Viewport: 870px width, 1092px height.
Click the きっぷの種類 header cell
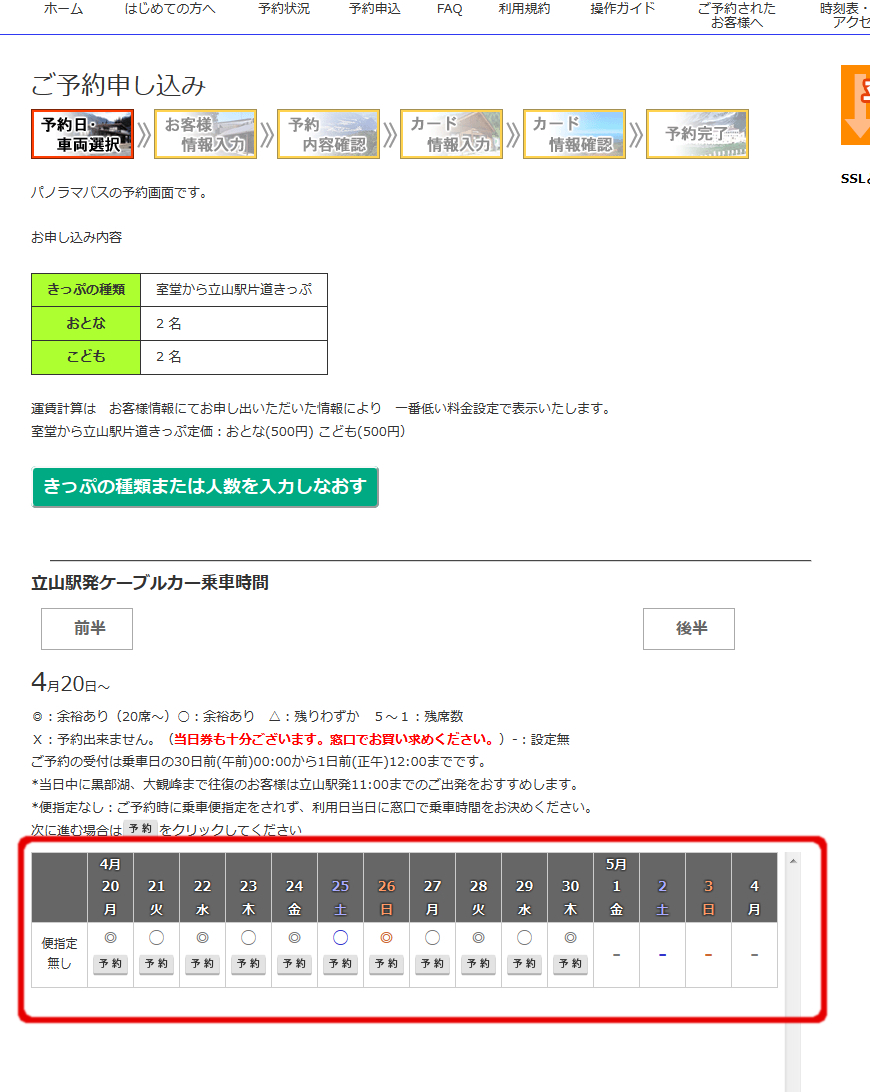coord(86,290)
